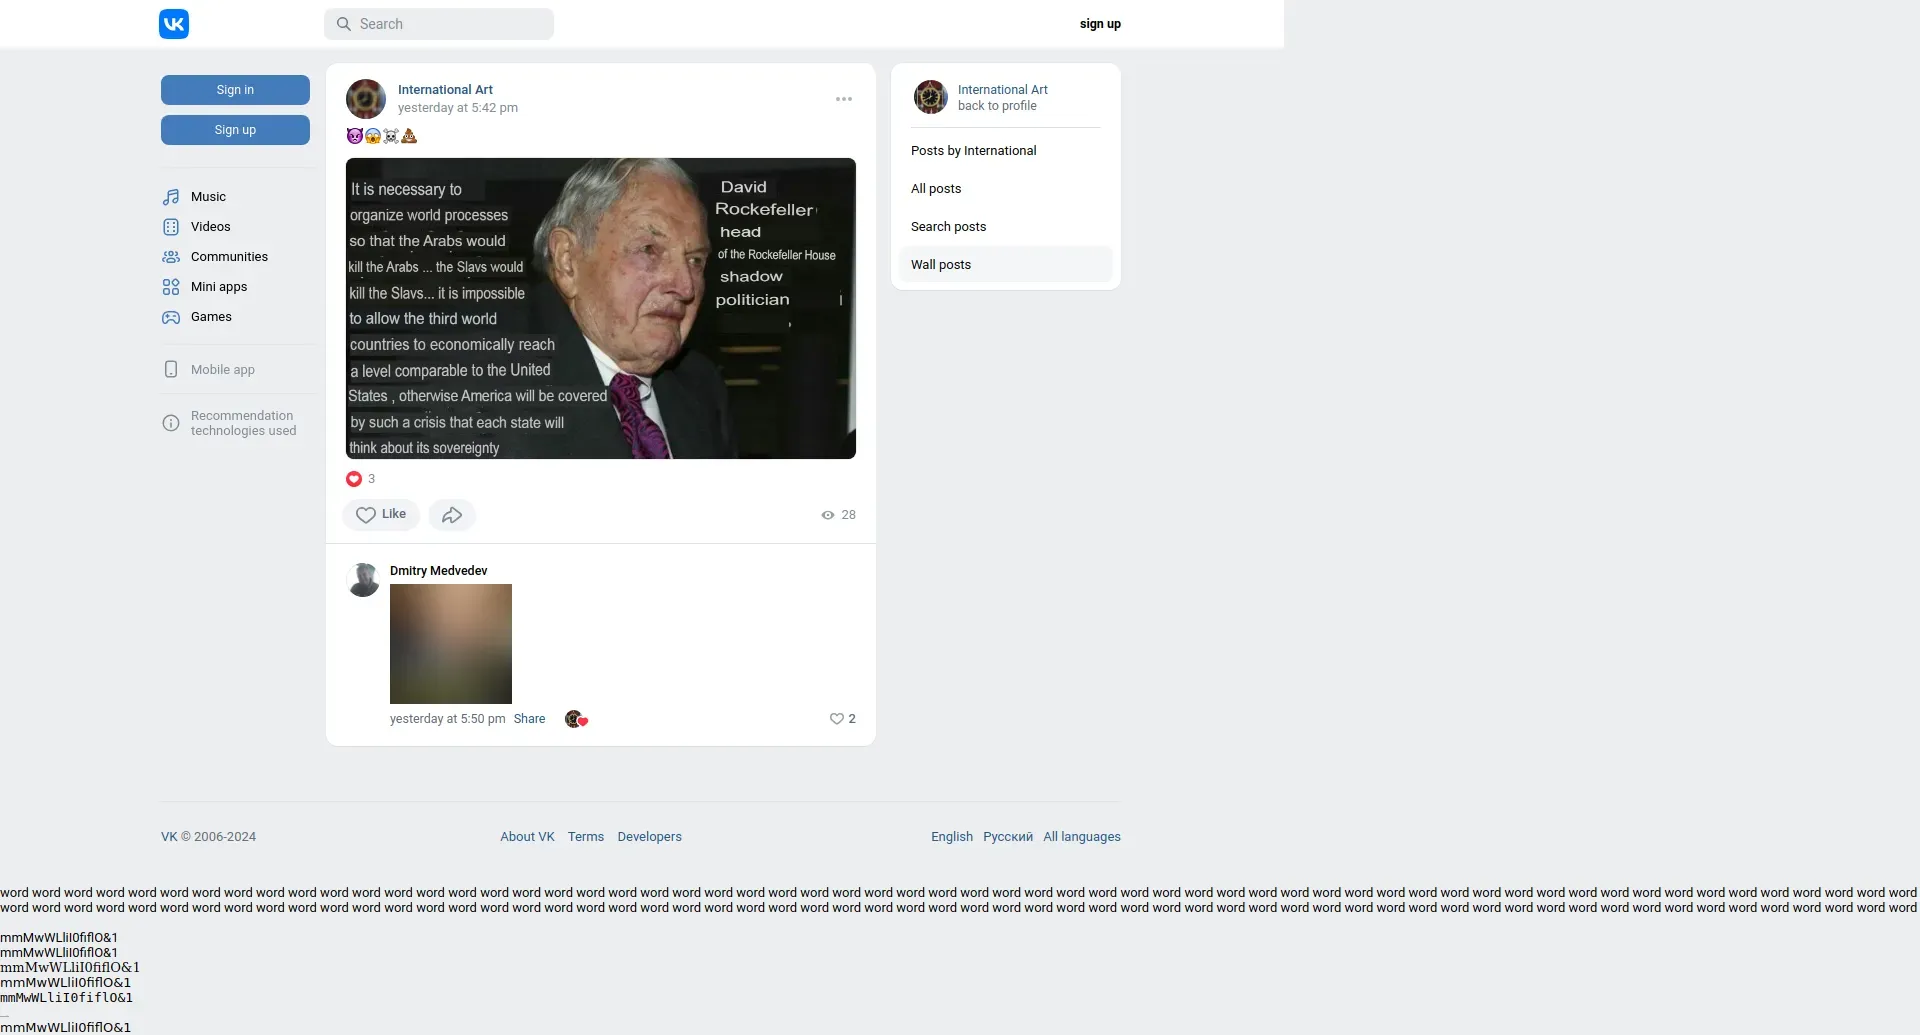Click the share arrow icon under the post
The image size is (1920, 1035).
click(452, 515)
